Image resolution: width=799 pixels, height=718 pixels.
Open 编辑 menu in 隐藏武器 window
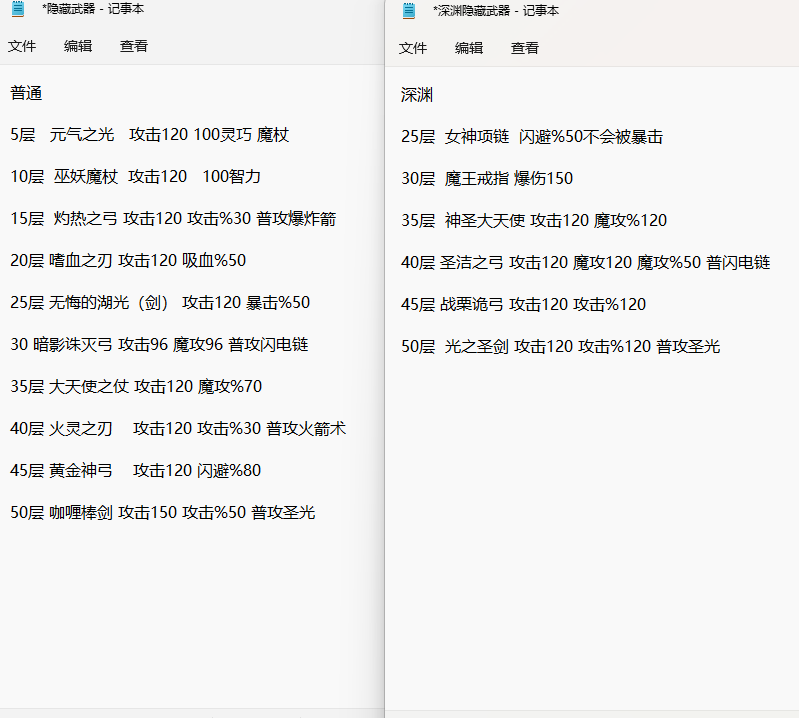point(78,46)
